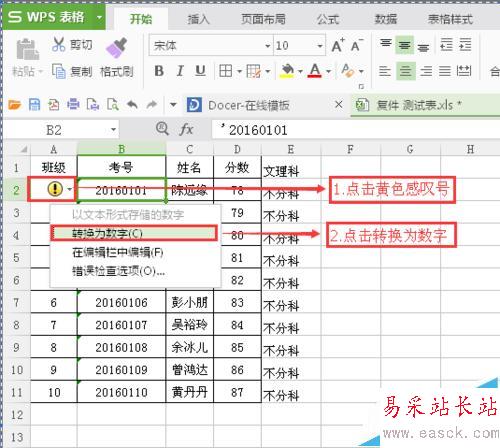Expand the quick access toolbar arrow
The width and height of the screenshot is (500, 448).
click(x=173, y=105)
